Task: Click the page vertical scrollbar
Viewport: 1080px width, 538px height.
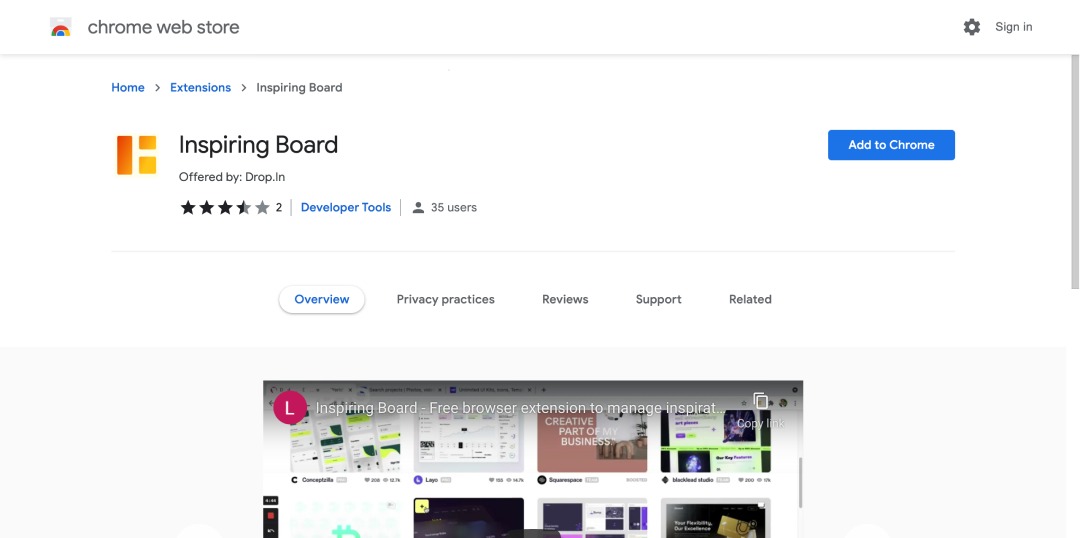Action: click(1075, 172)
